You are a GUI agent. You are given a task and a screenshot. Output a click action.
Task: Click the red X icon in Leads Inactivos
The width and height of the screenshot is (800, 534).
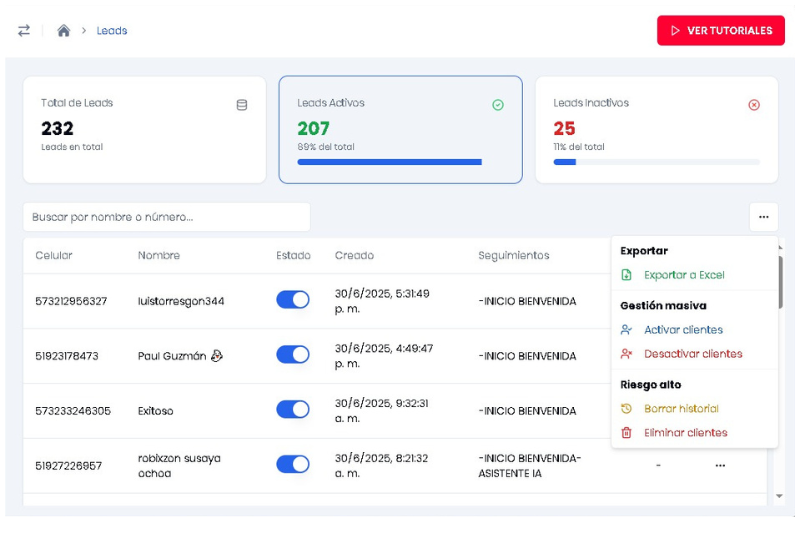click(754, 105)
